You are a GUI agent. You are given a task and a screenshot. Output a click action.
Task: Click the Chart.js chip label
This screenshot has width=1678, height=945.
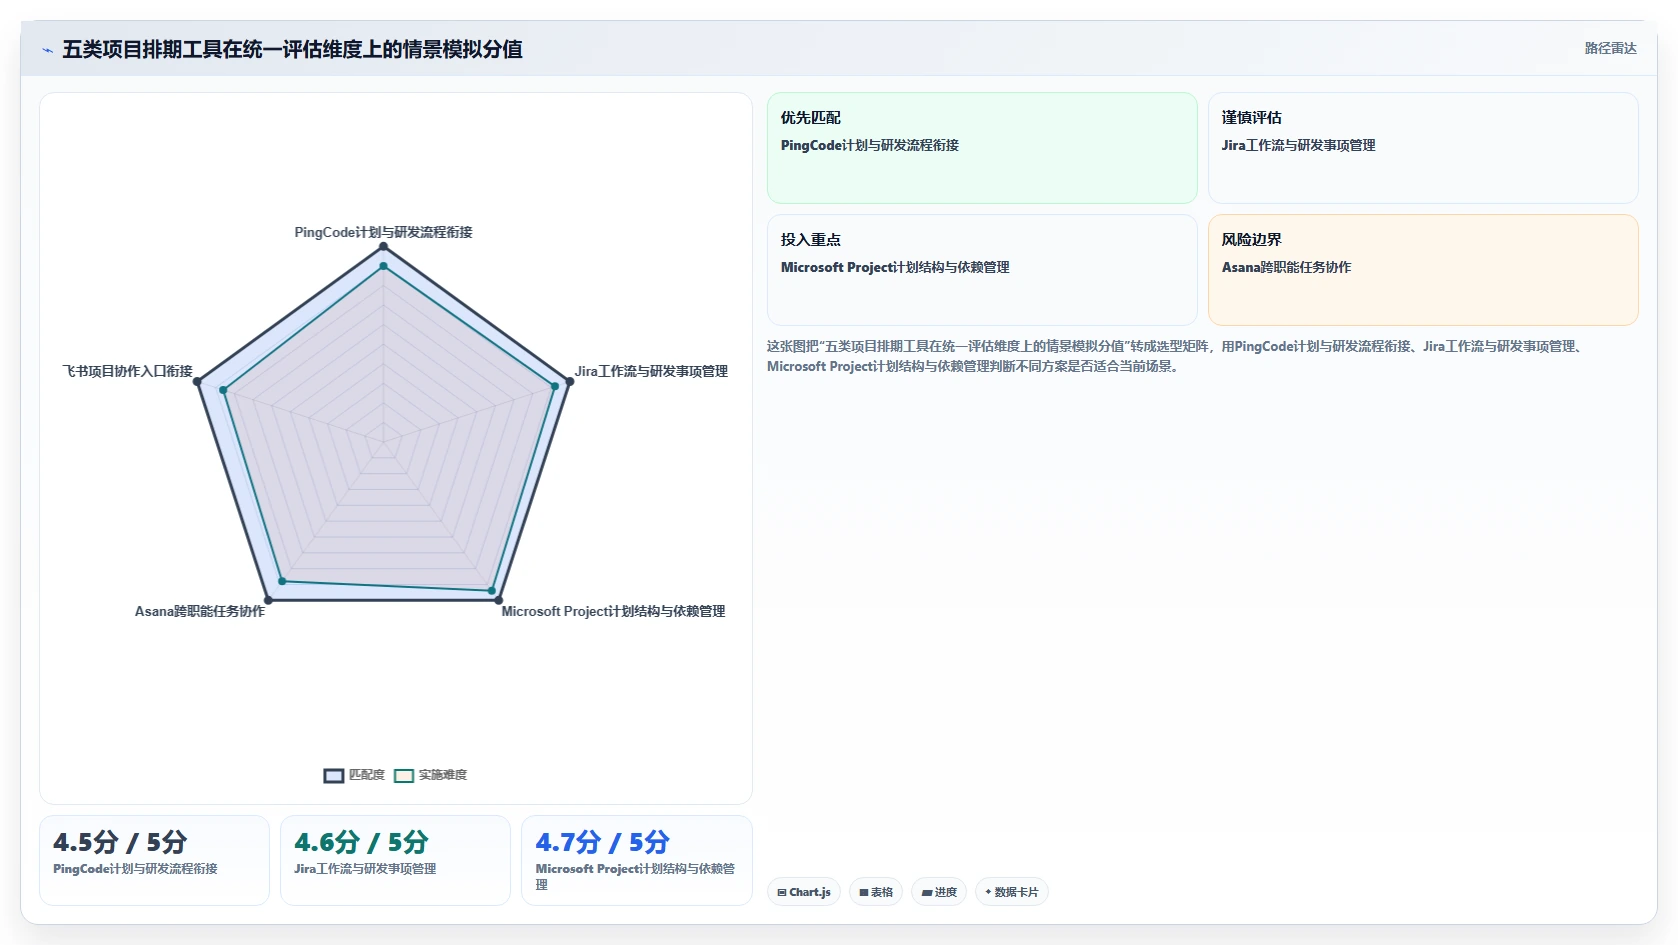click(810, 892)
